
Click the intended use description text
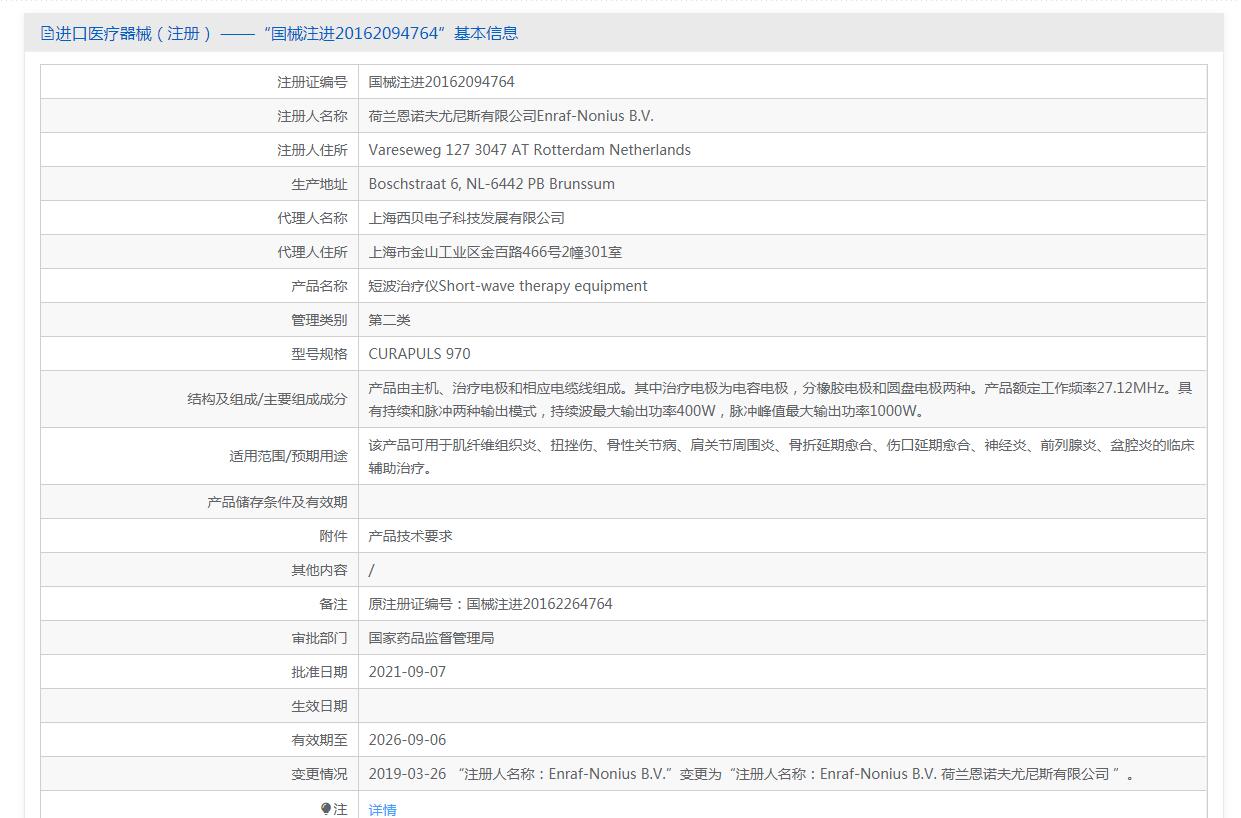pos(780,456)
